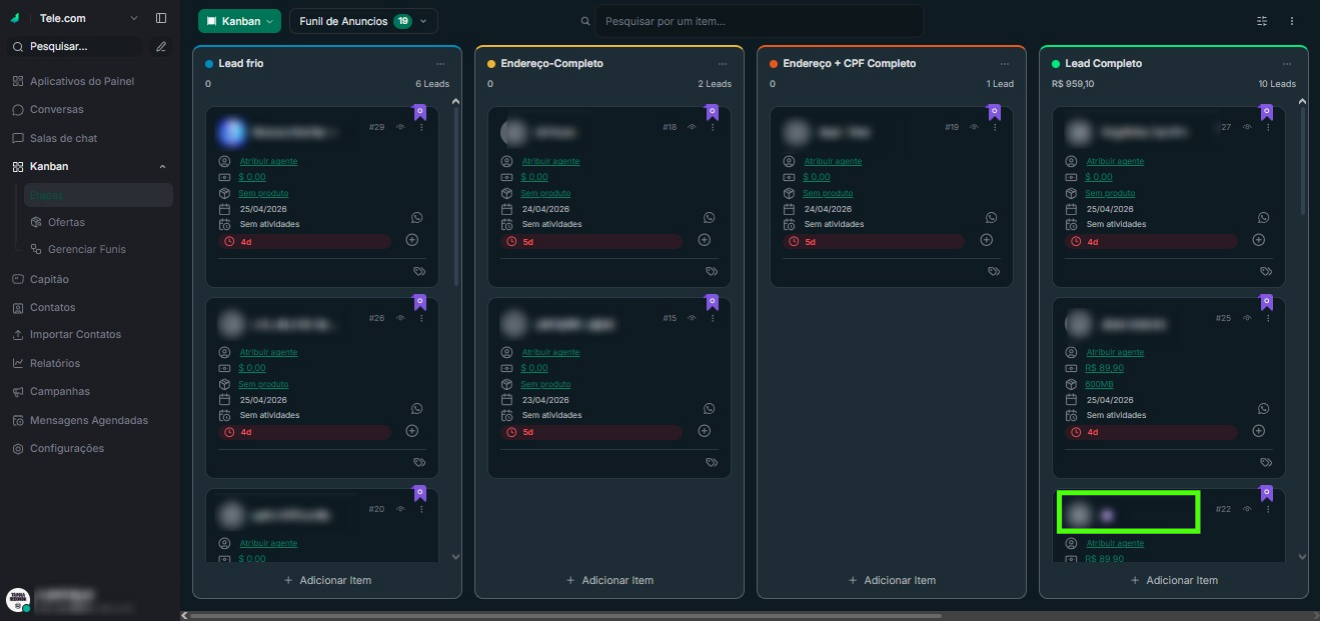Viewport: 1320px width, 621px height.
Task: Toggle the sidebar collapse icon next to Tele.com
Action: pyautogui.click(x=160, y=17)
